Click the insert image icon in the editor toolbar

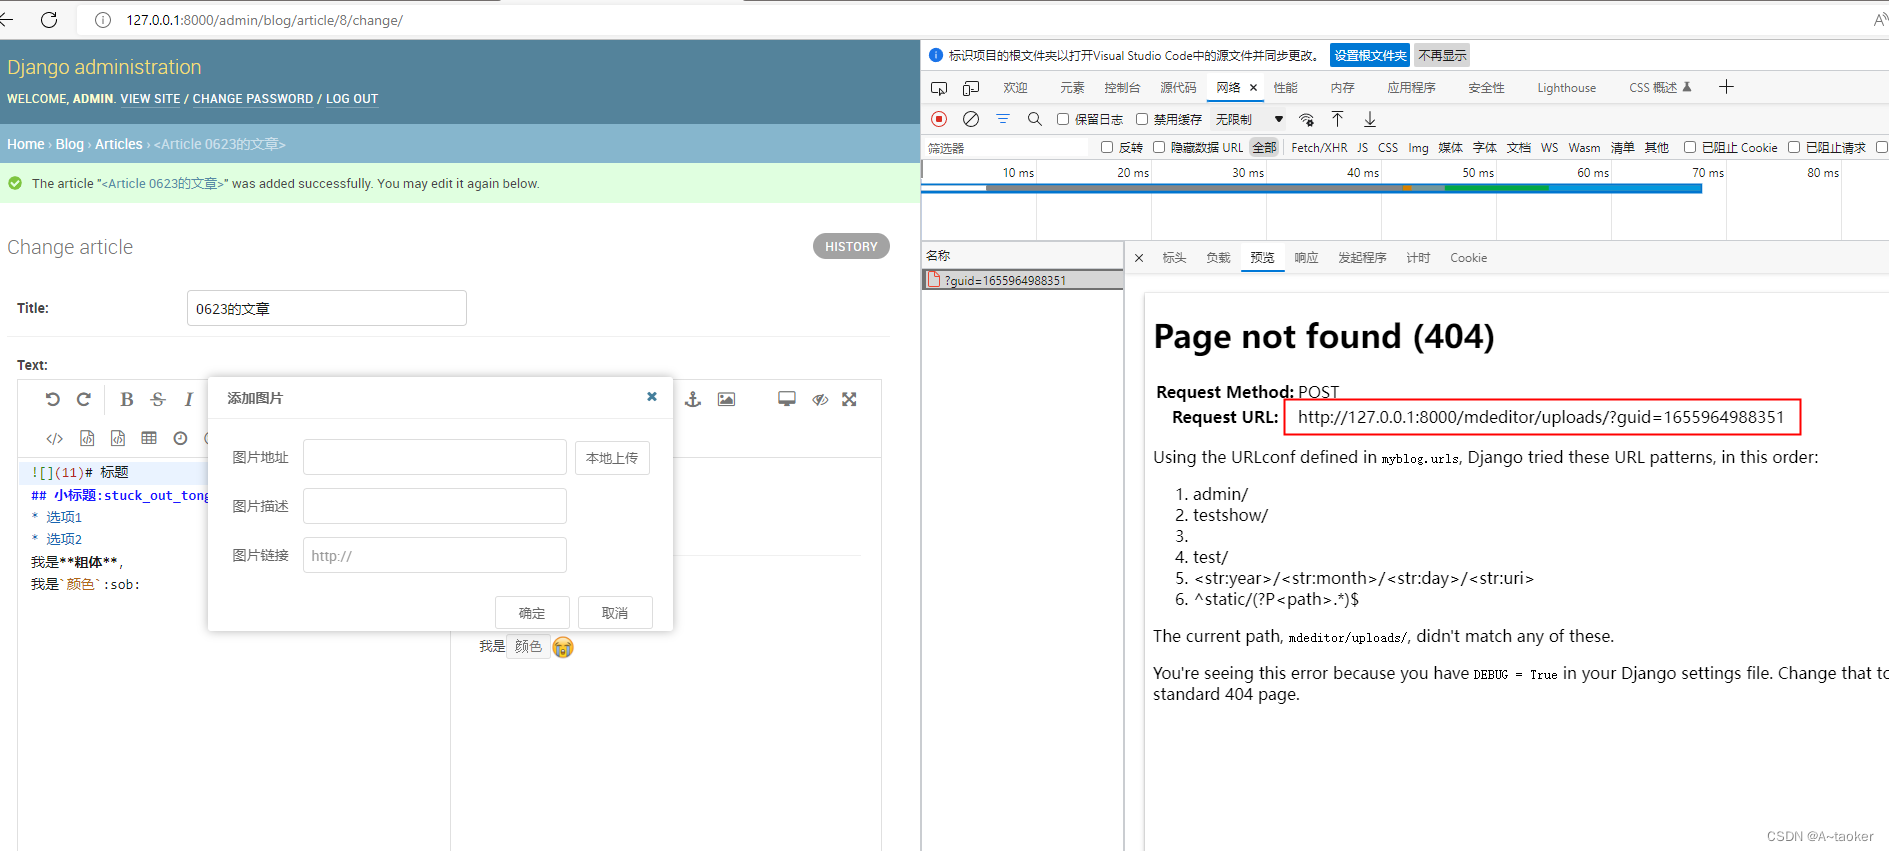(726, 399)
